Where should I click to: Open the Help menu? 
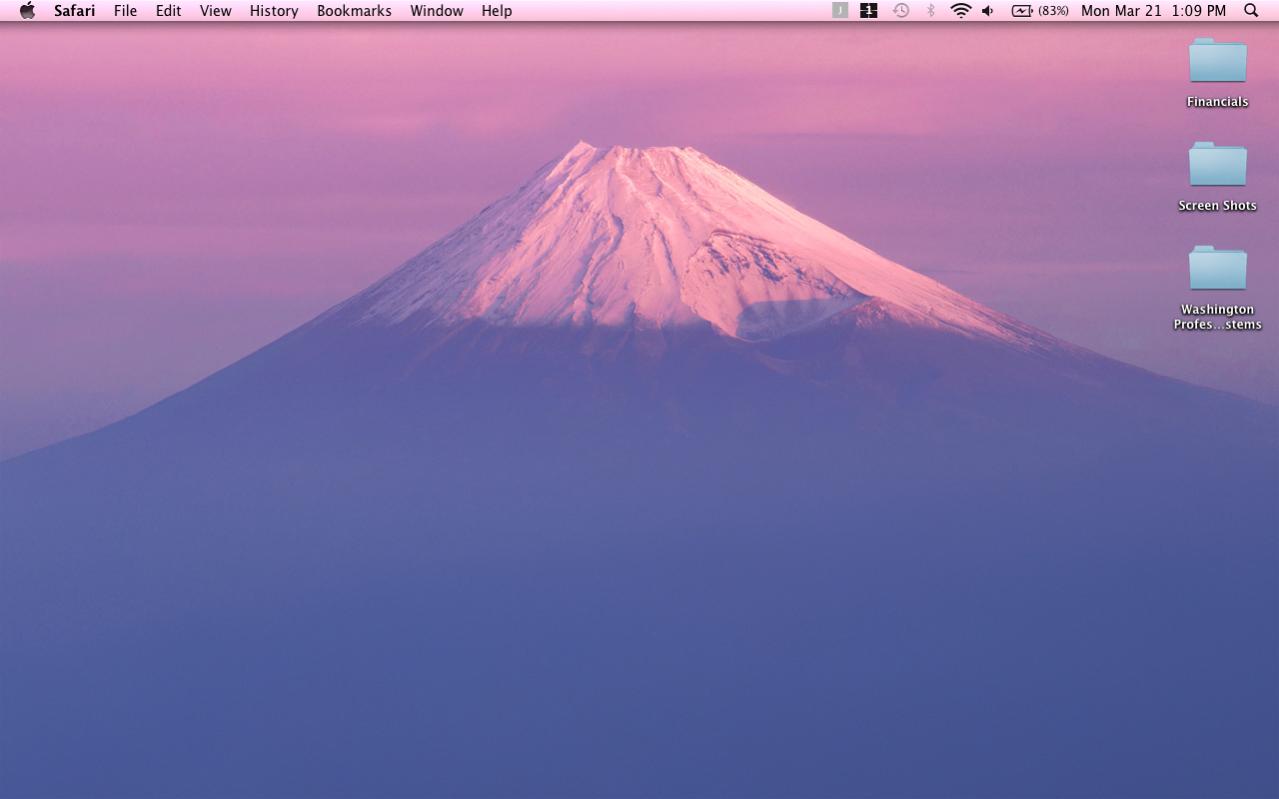tap(496, 11)
